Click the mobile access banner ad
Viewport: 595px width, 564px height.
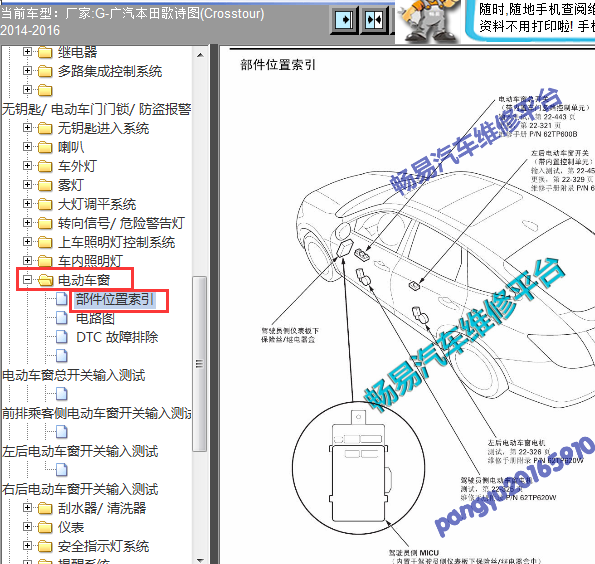click(x=530, y=21)
